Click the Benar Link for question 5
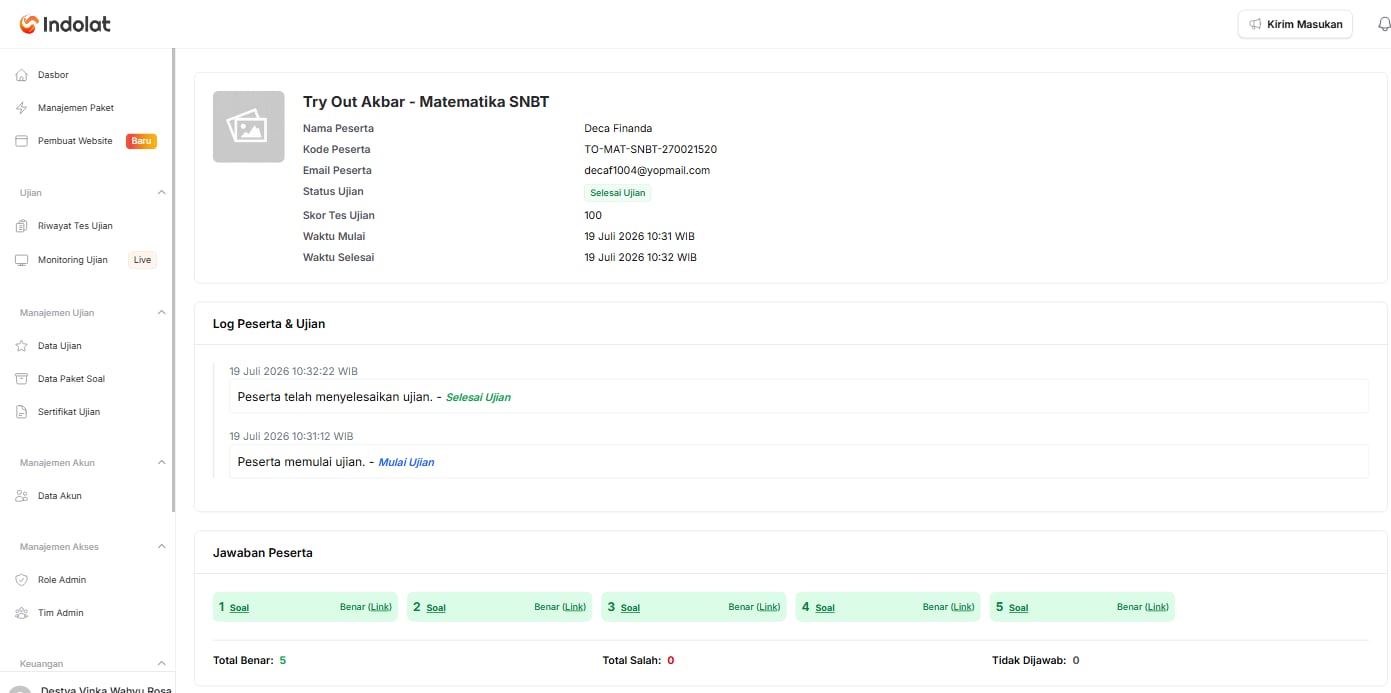Screen dimensions: 1391x693 [1156, 607]
